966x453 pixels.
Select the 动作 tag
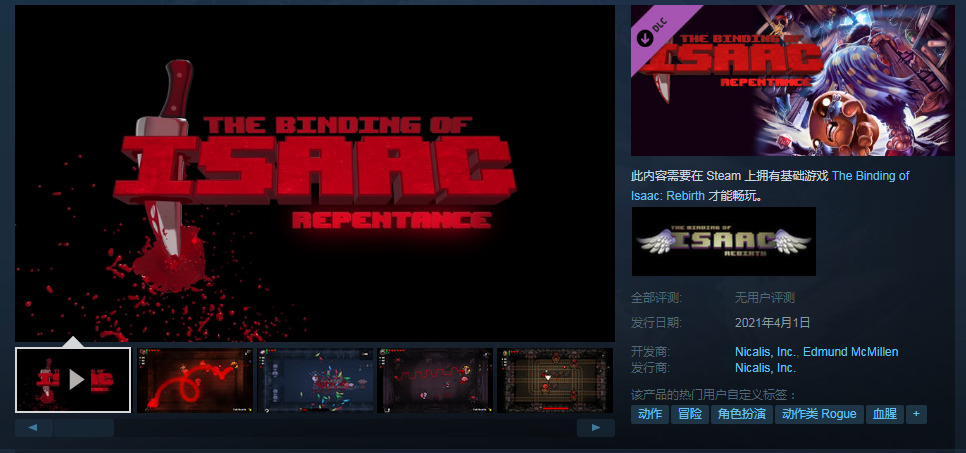point(649,414)
